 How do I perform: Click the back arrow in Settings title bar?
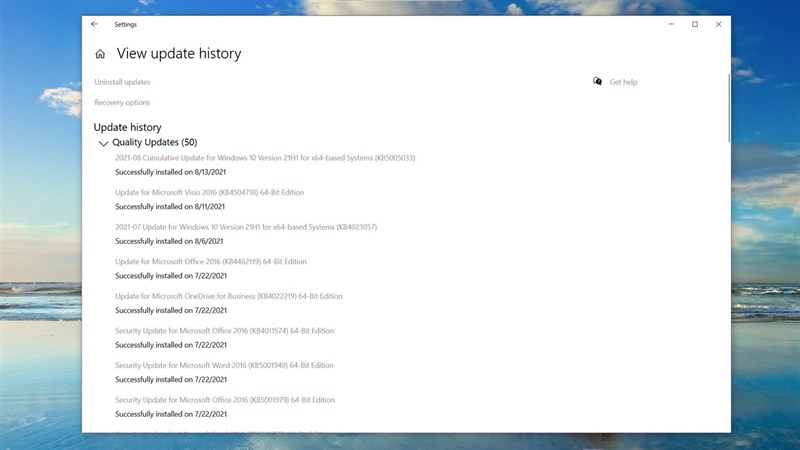click(95, 24)
